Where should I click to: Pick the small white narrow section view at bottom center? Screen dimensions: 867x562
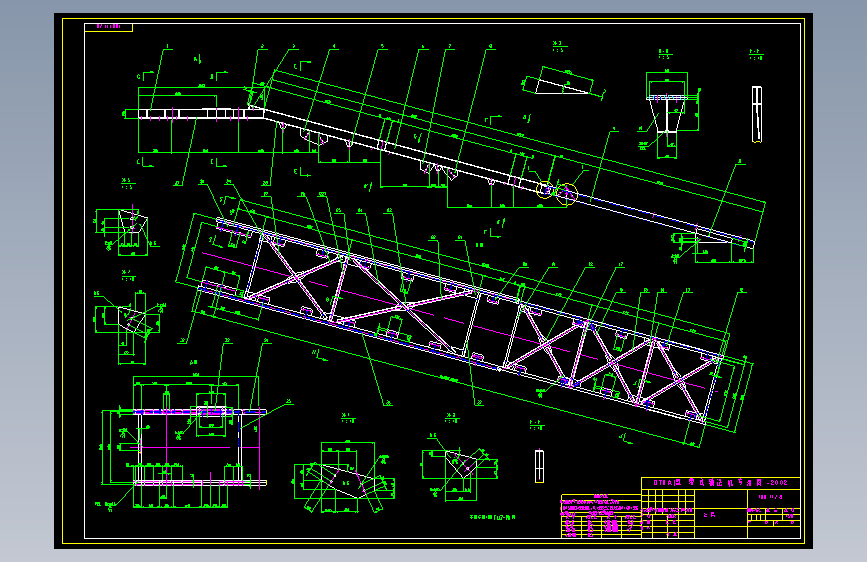pyautogui.click(x=539, y=466)
